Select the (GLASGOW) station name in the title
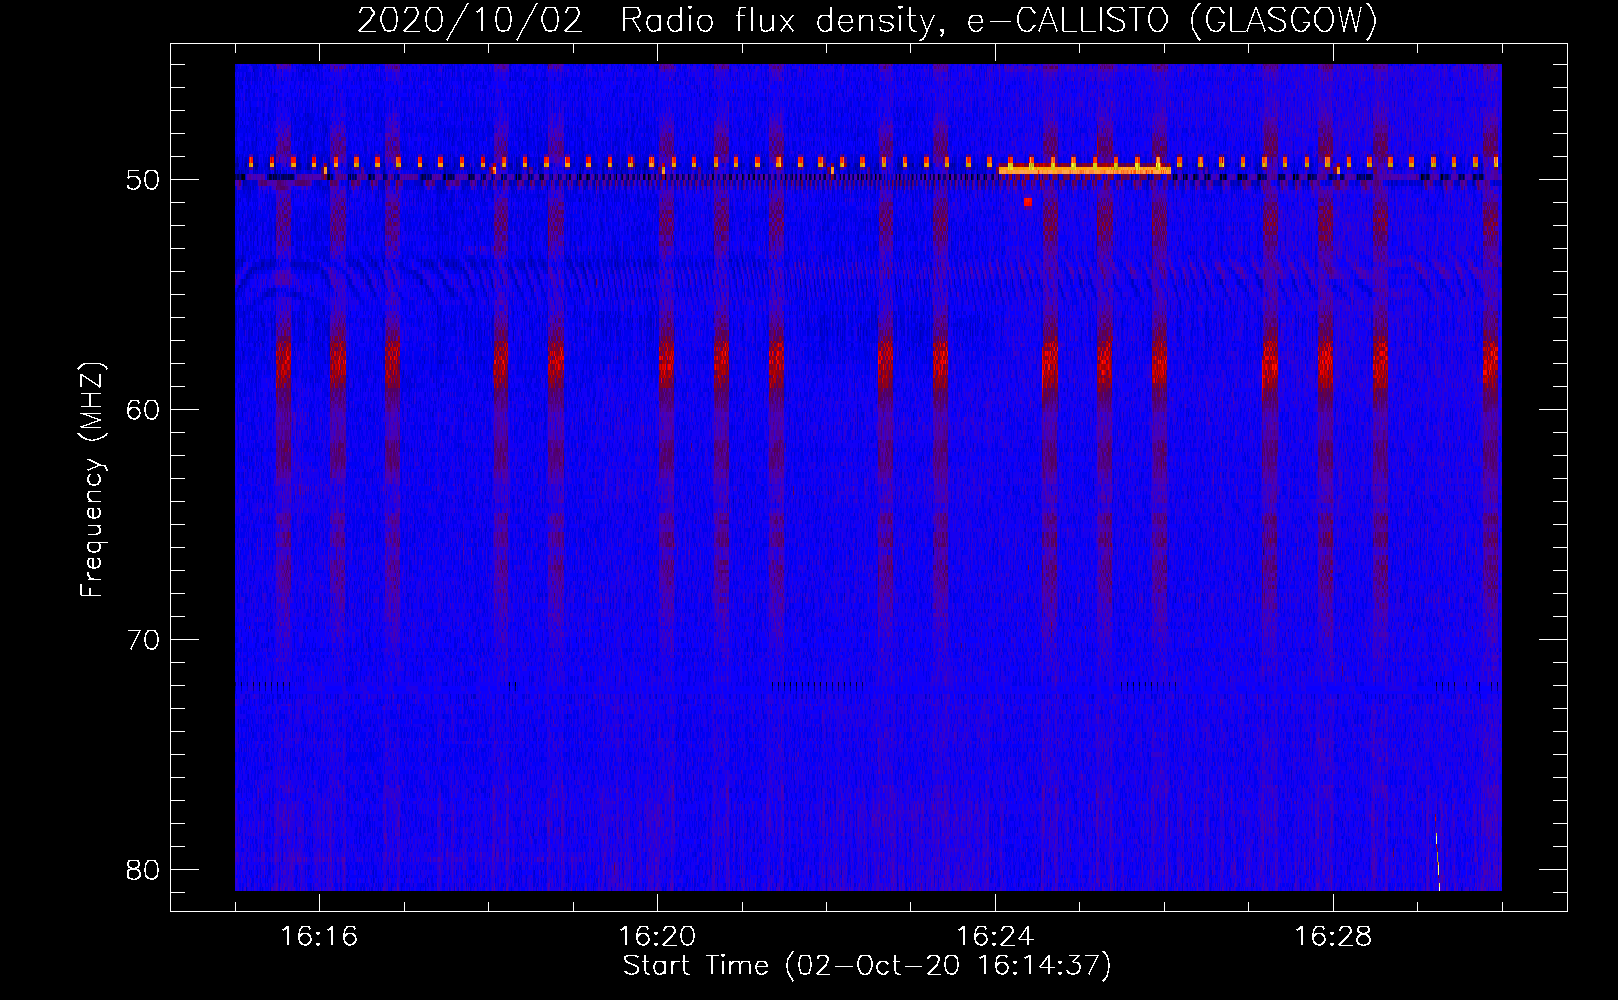The image size is (1618, 1000). [1284, 20]
